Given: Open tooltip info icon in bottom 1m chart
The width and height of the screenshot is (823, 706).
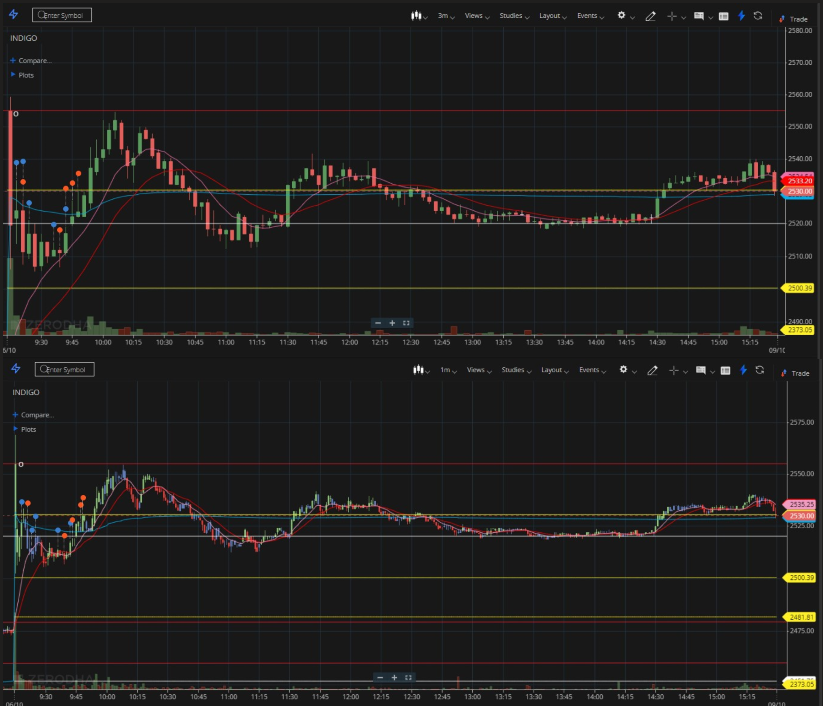Looking at the screenshot, I should pyautogui.click(x=701, y=371).
